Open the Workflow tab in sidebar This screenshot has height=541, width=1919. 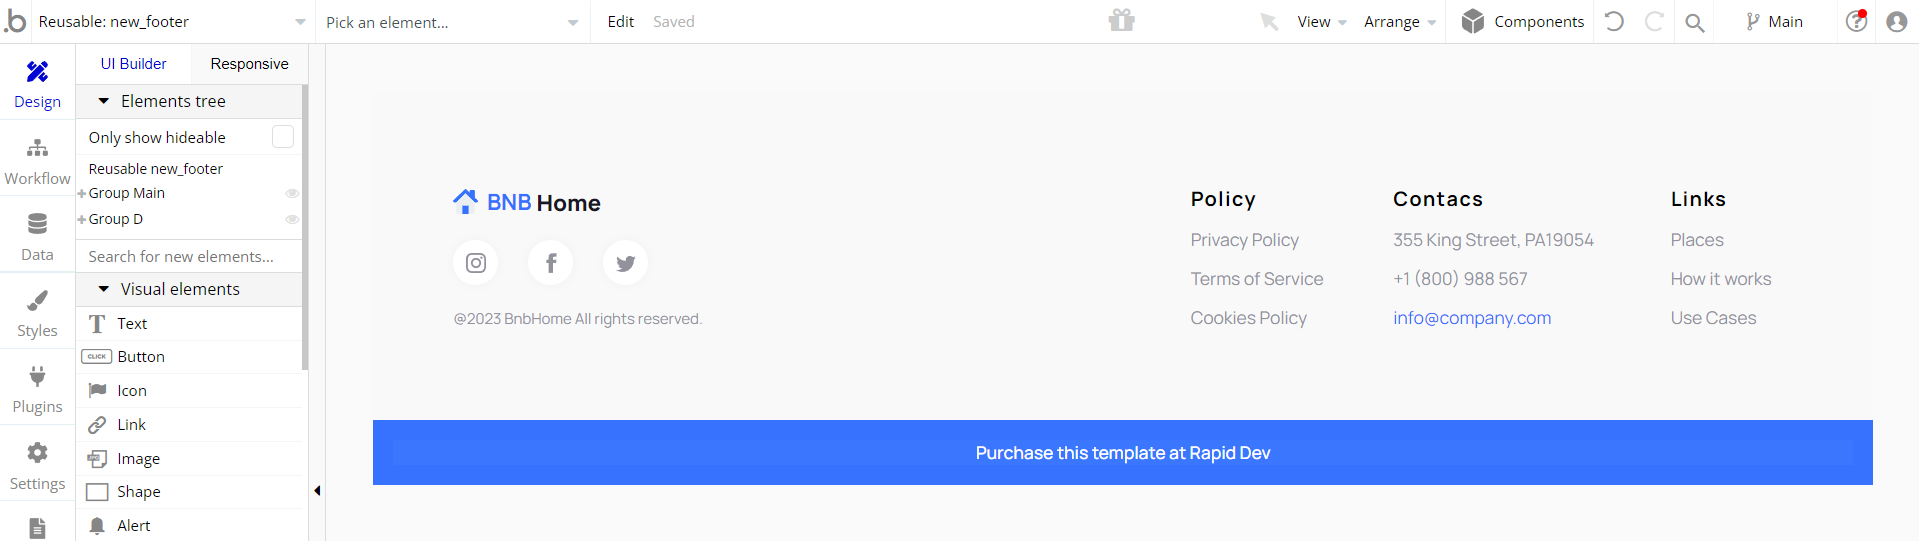(37, 161)
